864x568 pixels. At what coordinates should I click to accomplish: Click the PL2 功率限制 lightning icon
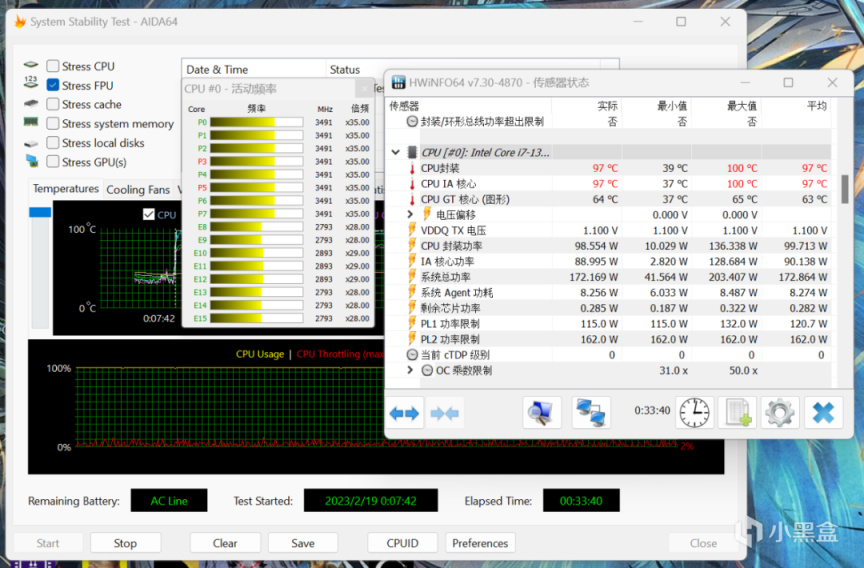click(x=412, y=339)
